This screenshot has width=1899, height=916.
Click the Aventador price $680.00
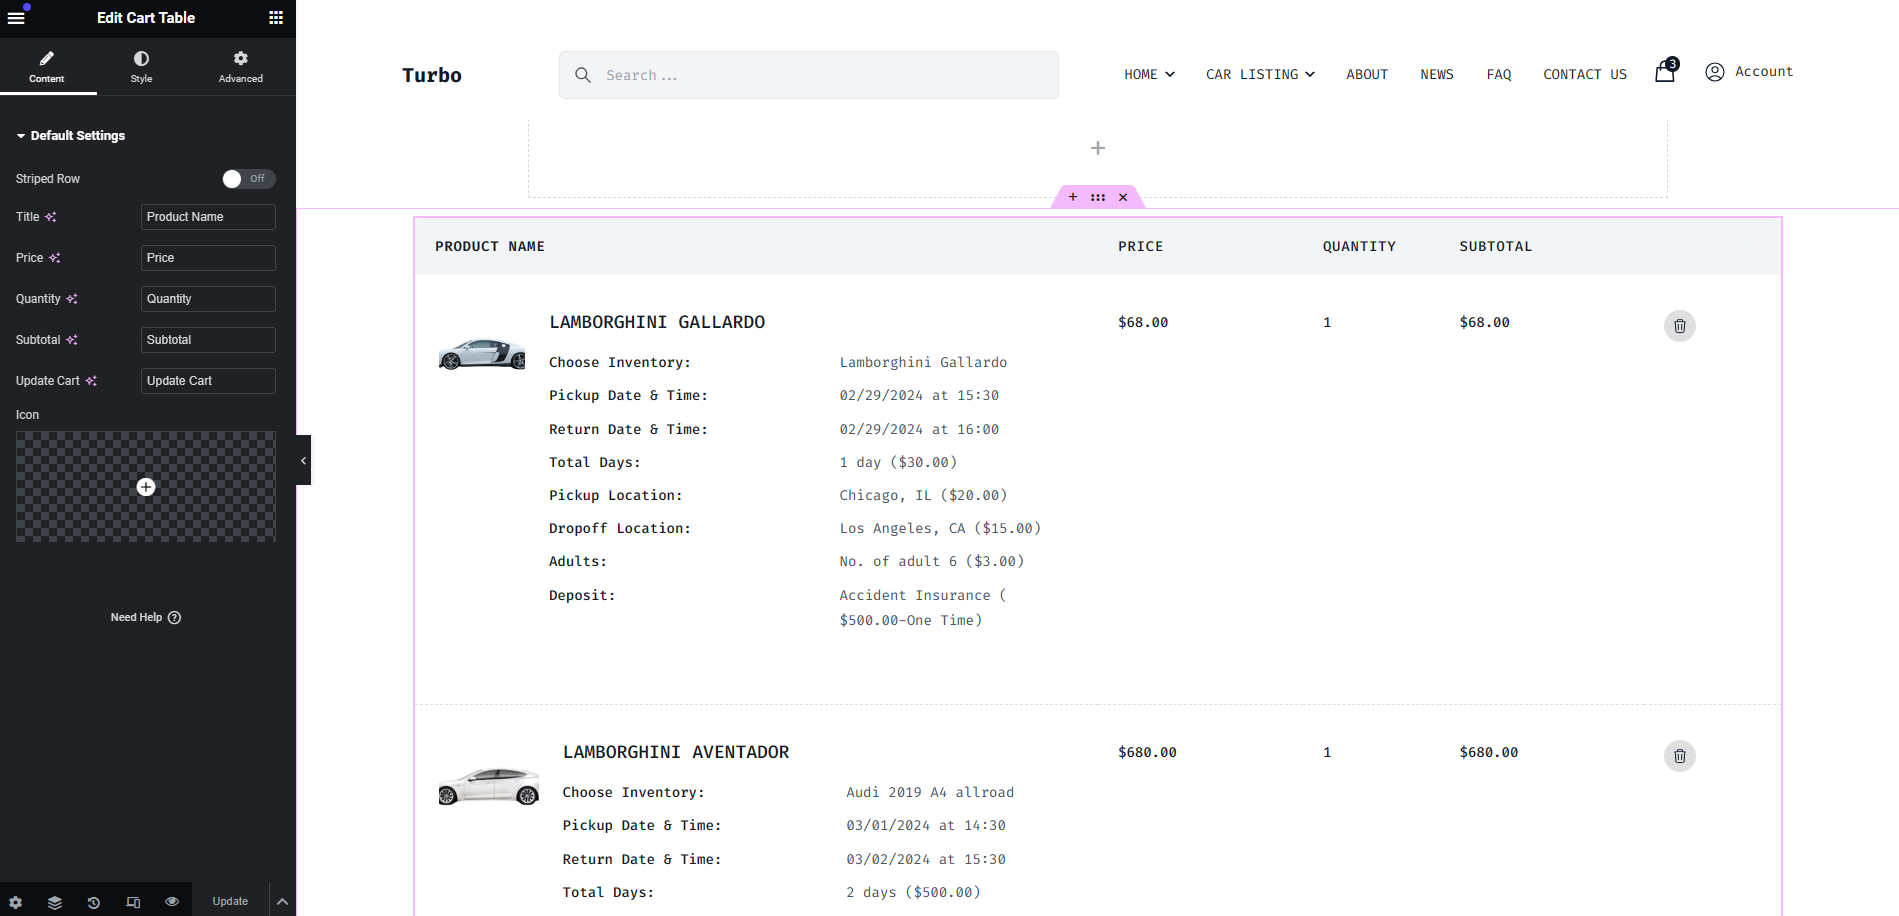(x=1147, y=752)
